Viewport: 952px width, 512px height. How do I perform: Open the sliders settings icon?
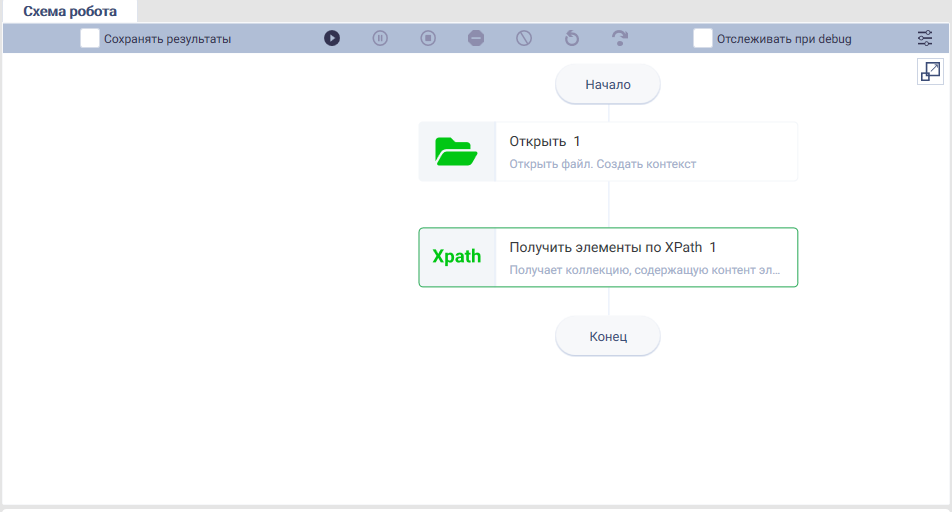click(x=925, y=38)
